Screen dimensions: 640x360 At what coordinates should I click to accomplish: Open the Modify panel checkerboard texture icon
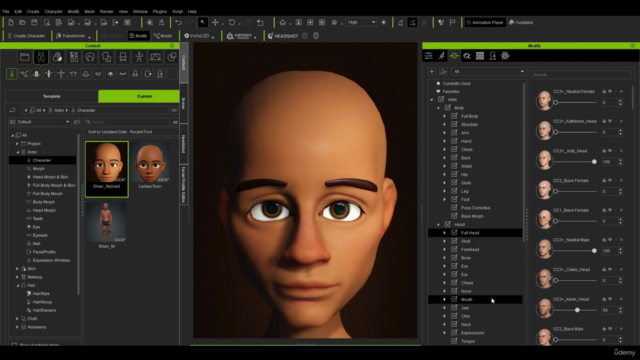[480, 56]
